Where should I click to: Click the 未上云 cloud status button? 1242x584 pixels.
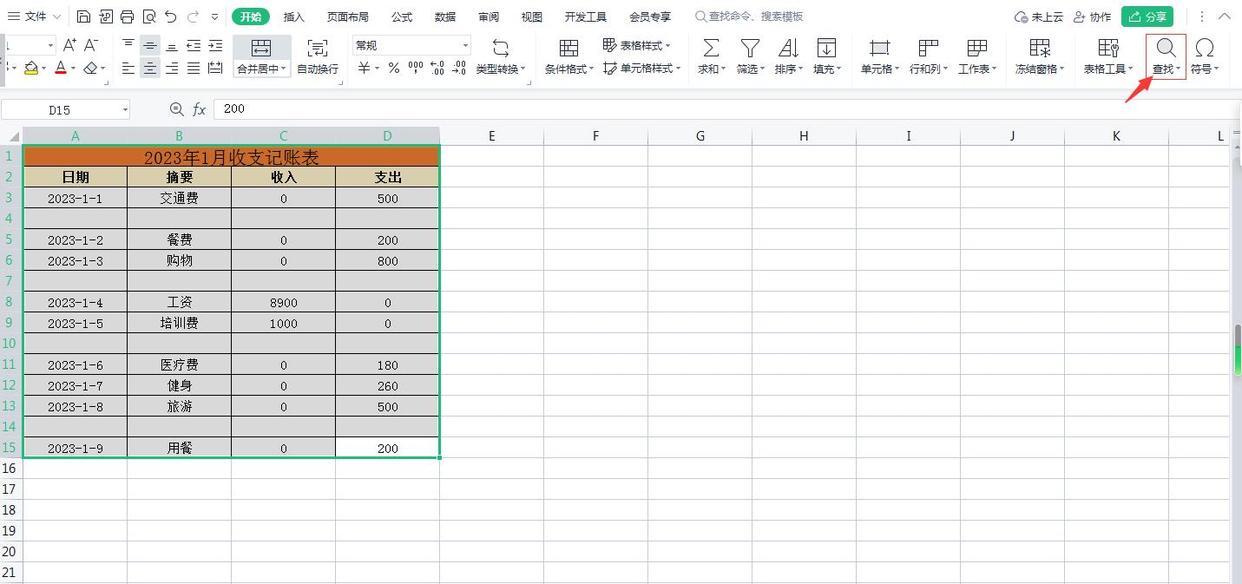click(x=1039, y=17)
